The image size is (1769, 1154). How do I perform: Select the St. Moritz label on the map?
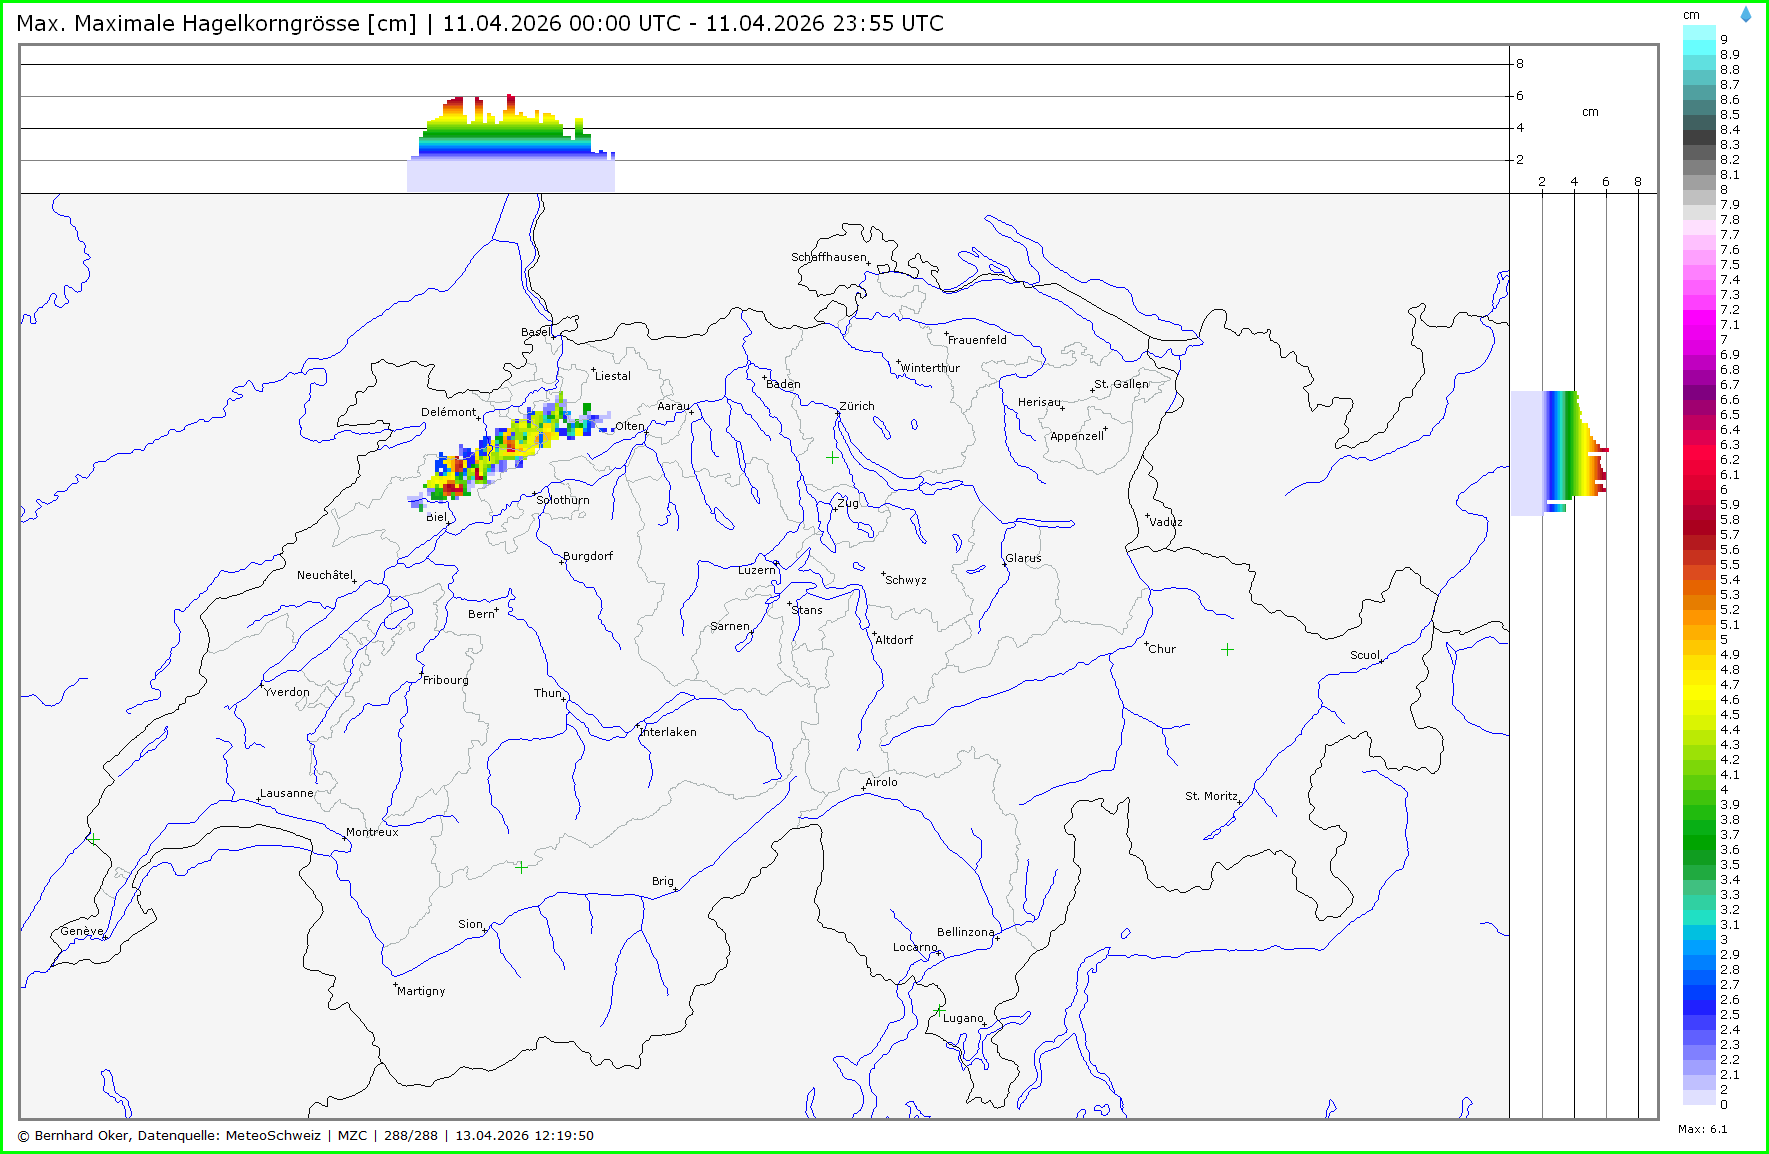tap(1210, 796)
